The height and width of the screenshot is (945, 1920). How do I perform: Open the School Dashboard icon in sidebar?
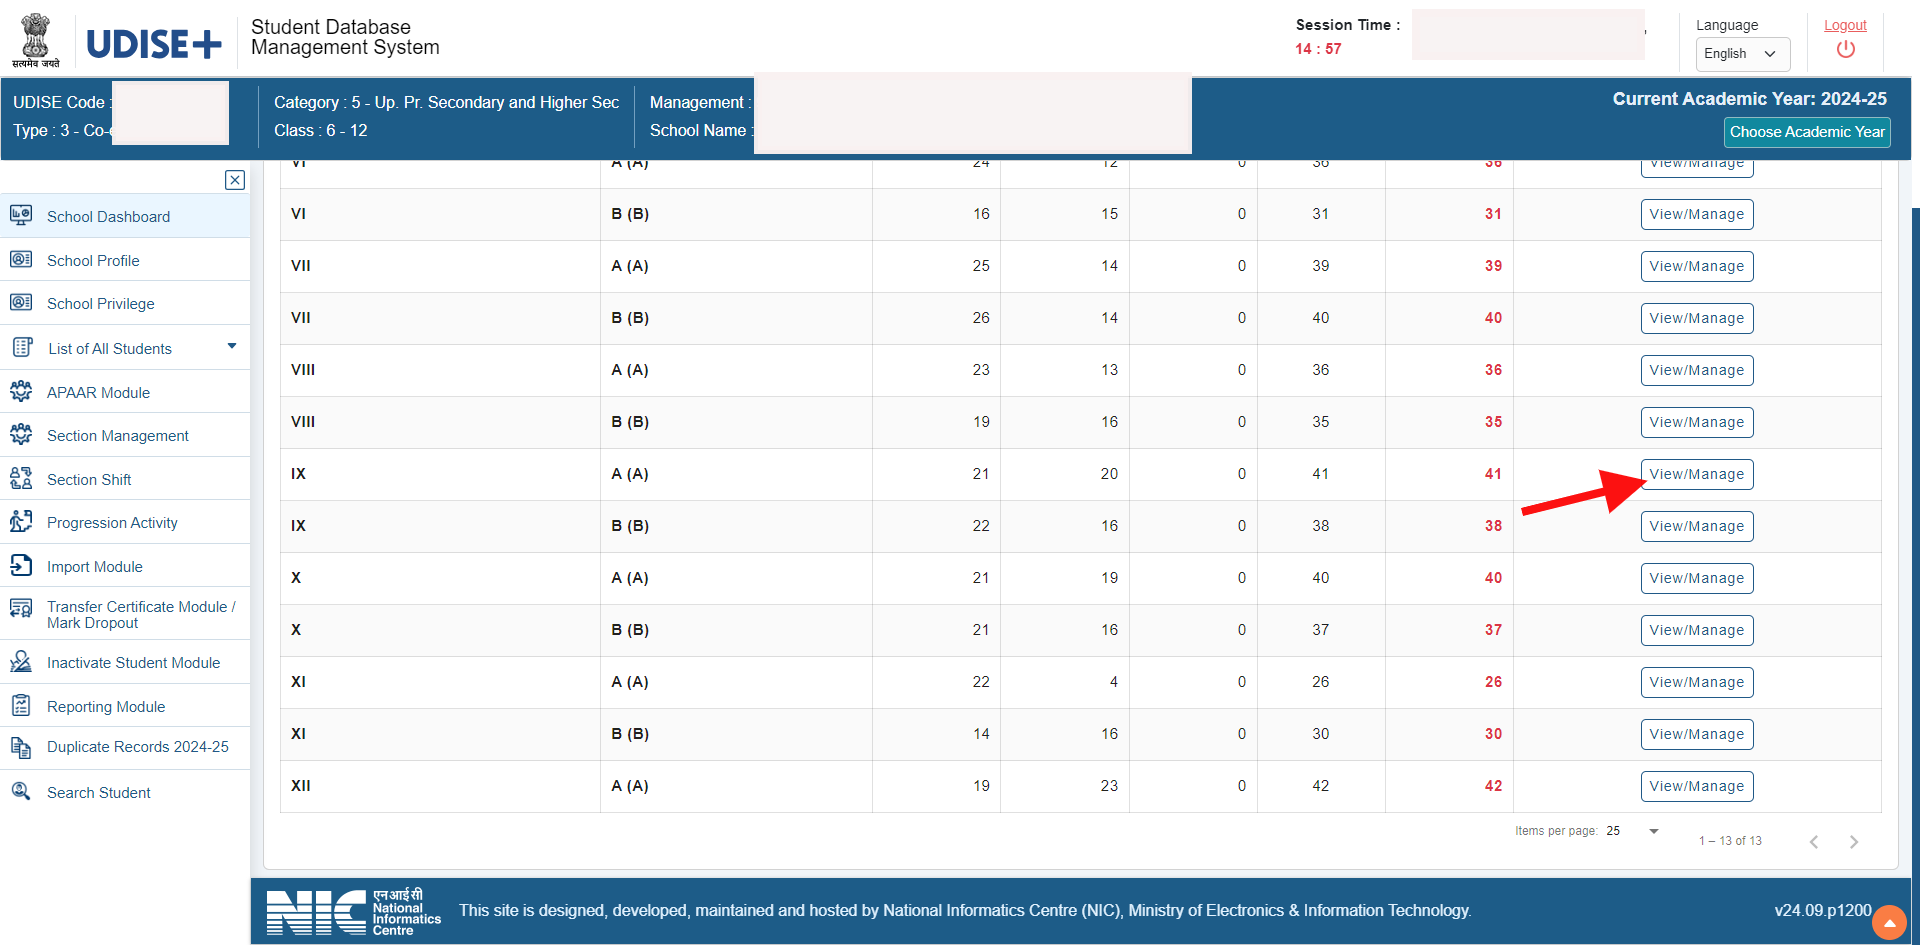(x=21, y=216)
